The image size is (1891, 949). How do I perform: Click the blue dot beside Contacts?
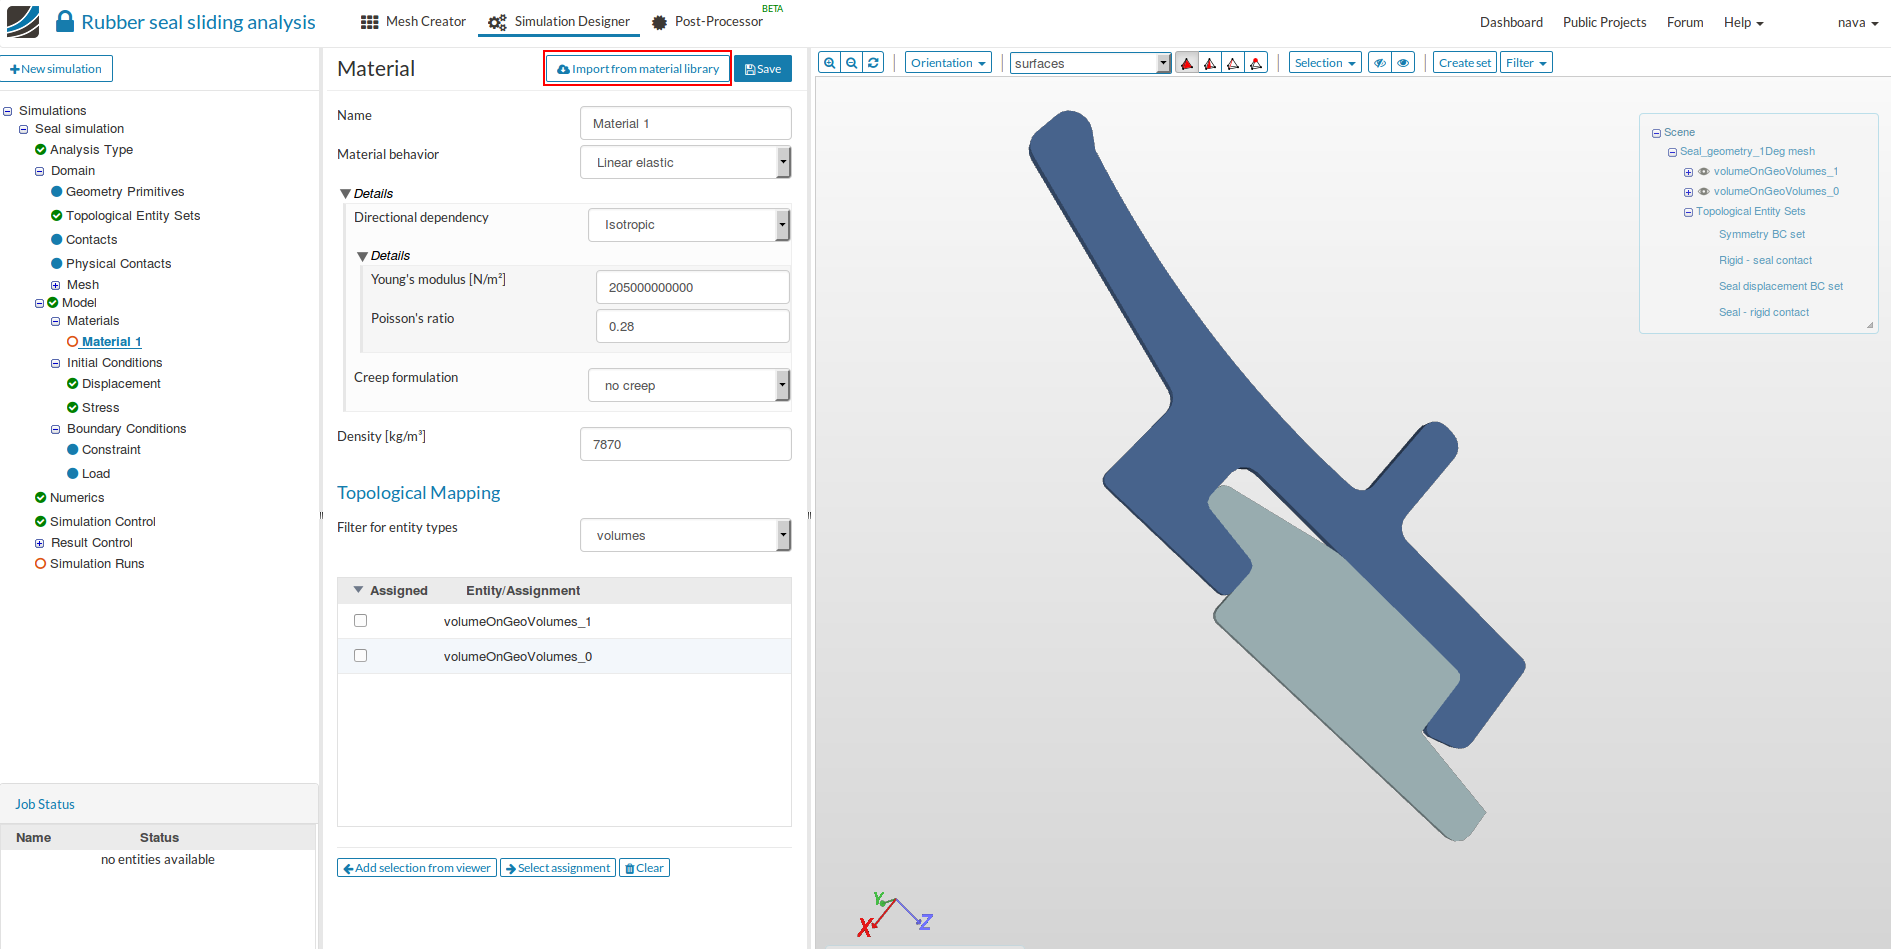click(x=56, y=240)
